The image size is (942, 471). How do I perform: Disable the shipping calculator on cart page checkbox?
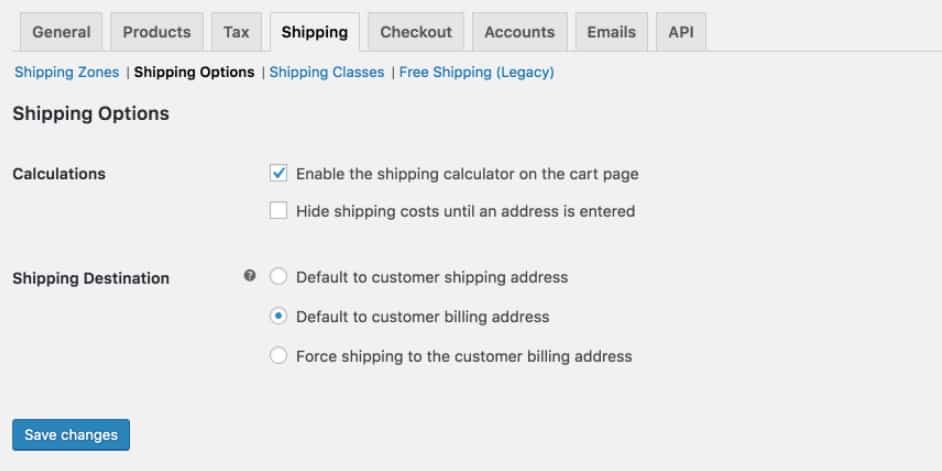pos(278,174)
